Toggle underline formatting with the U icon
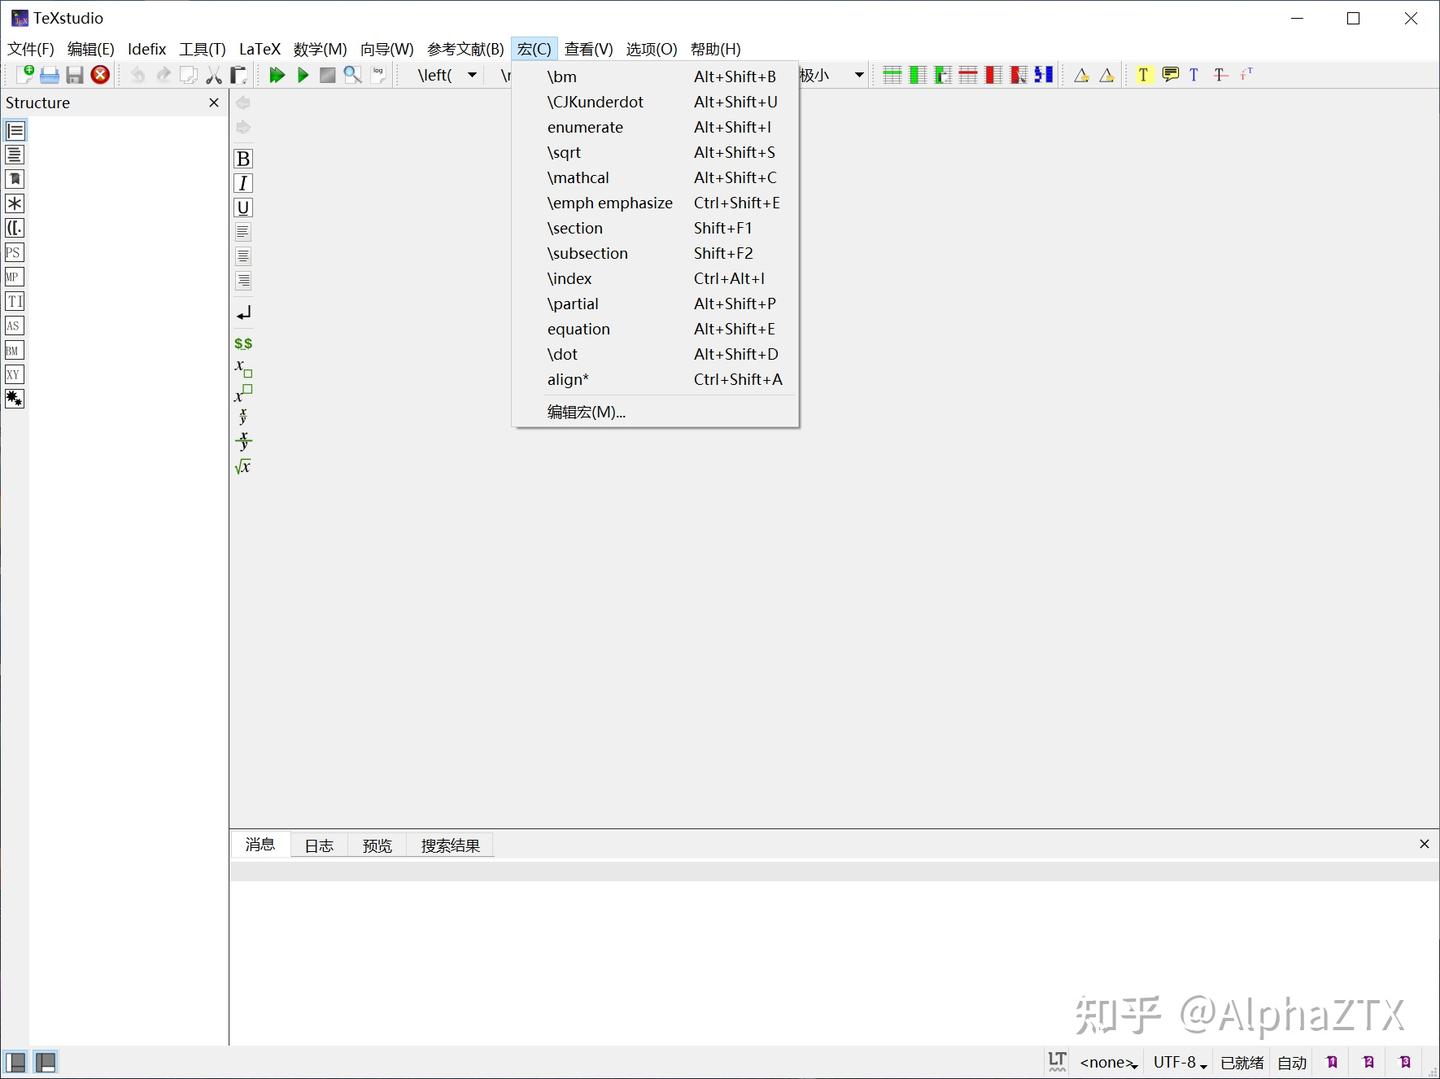This screenshot has height=1079, width=1440. coord(243,207)
